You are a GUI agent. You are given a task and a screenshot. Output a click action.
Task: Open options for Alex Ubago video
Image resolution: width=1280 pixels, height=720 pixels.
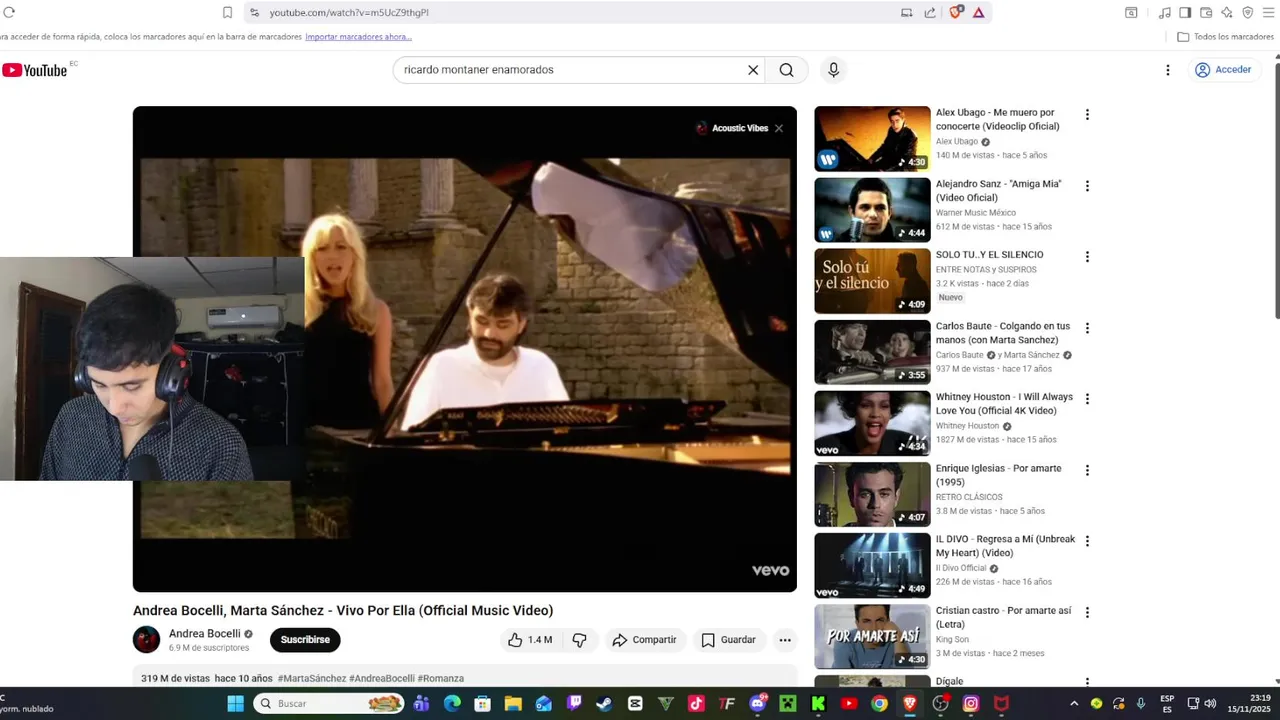(x=1087, y=115)
